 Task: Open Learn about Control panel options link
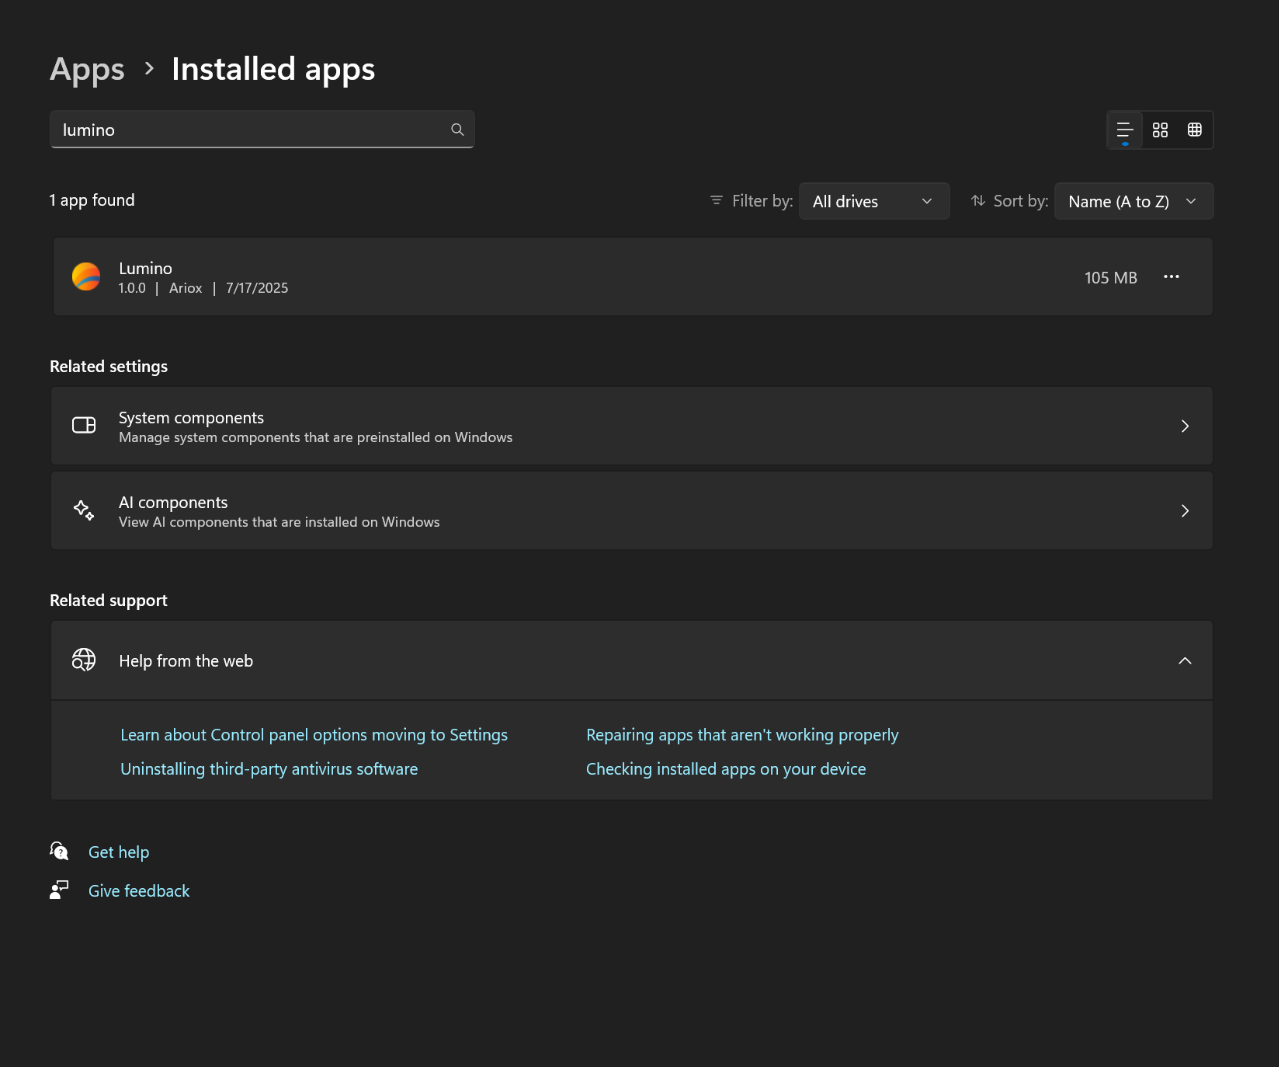point(314,735)
